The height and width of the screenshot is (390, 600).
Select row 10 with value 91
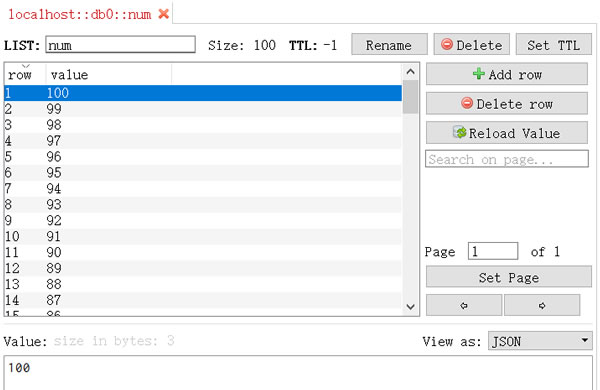coord(203,237)
